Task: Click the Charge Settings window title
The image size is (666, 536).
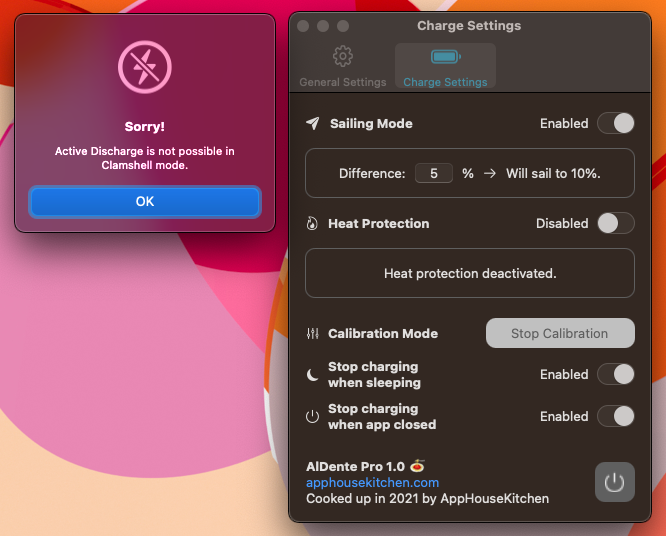Action: pos(469,25)
